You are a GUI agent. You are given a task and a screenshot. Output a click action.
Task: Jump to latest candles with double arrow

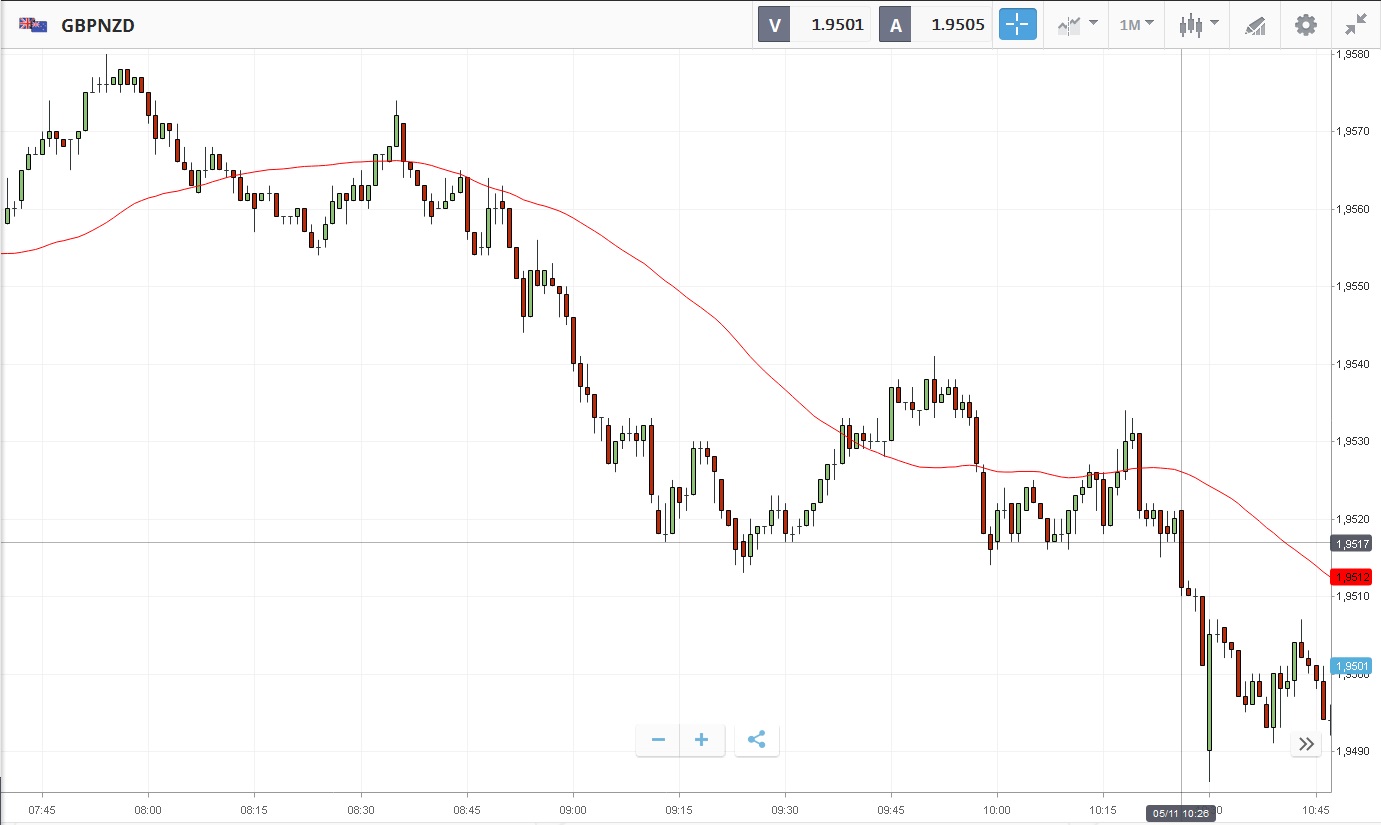pos(1306,744)
